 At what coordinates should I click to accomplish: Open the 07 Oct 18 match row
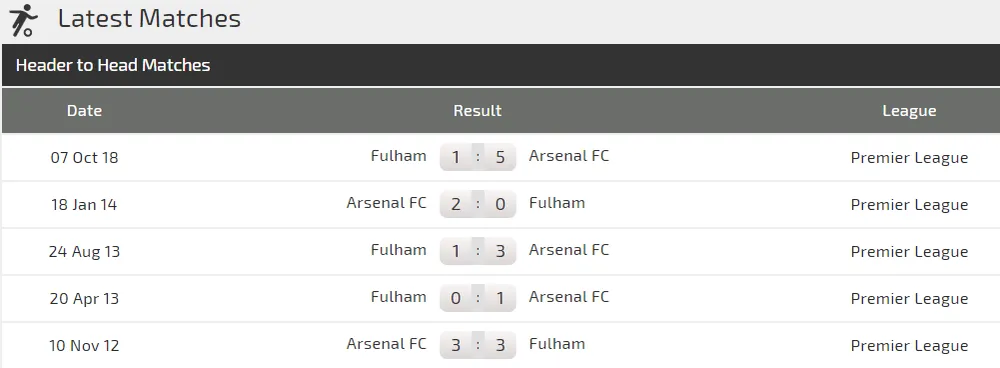(x=501, y=157)
